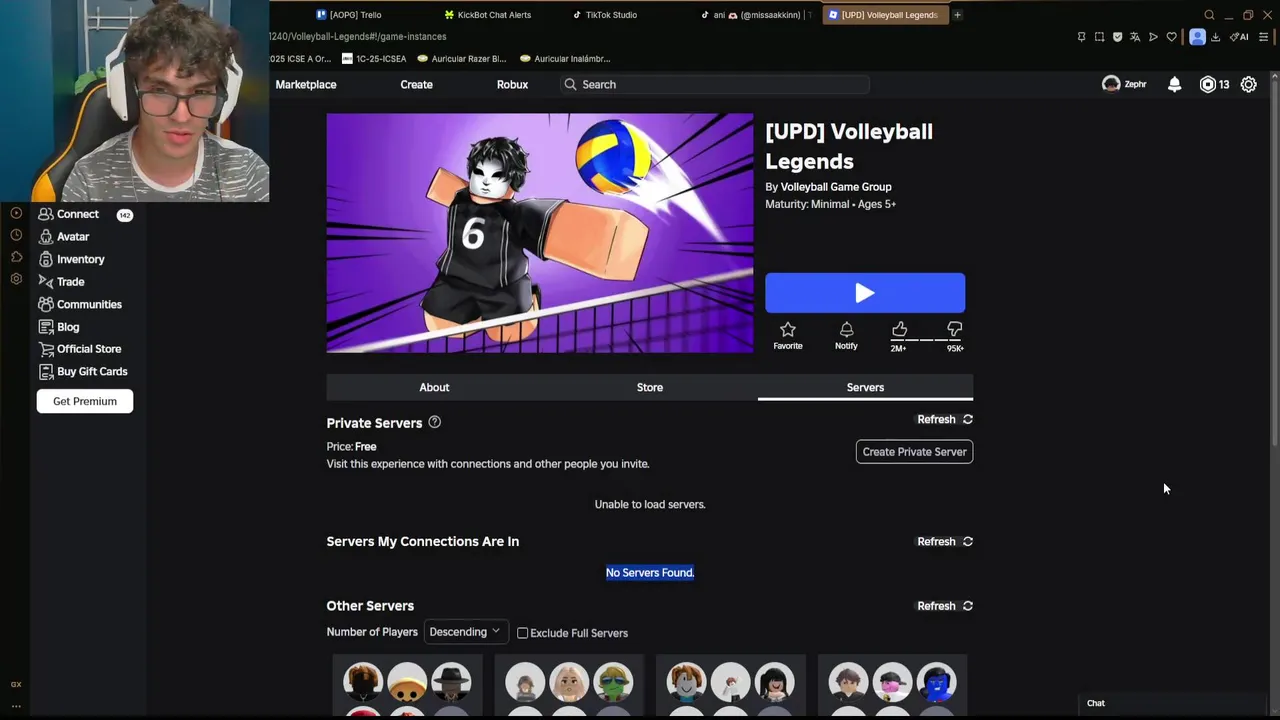1280x720 pixels.
Task: Open Robux in the top navigation
Action: (x=512, y=84)
